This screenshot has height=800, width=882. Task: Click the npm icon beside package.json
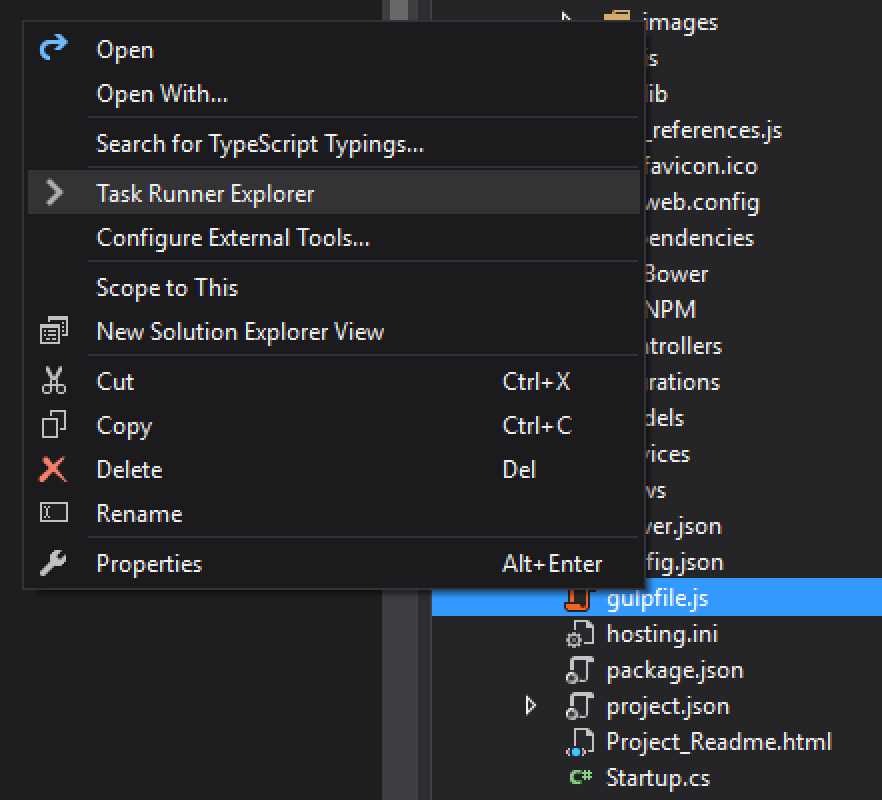click(579, 670)
